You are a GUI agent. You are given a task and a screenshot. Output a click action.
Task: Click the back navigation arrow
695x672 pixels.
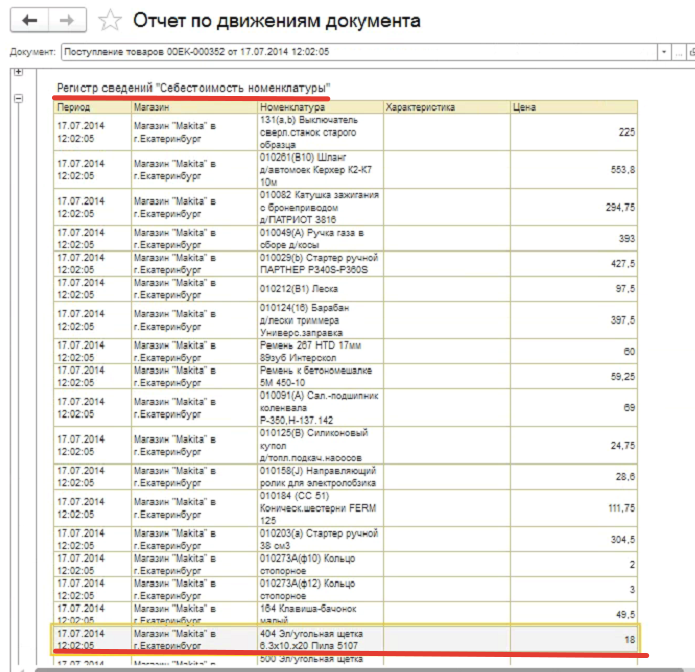tap(30, 20)
